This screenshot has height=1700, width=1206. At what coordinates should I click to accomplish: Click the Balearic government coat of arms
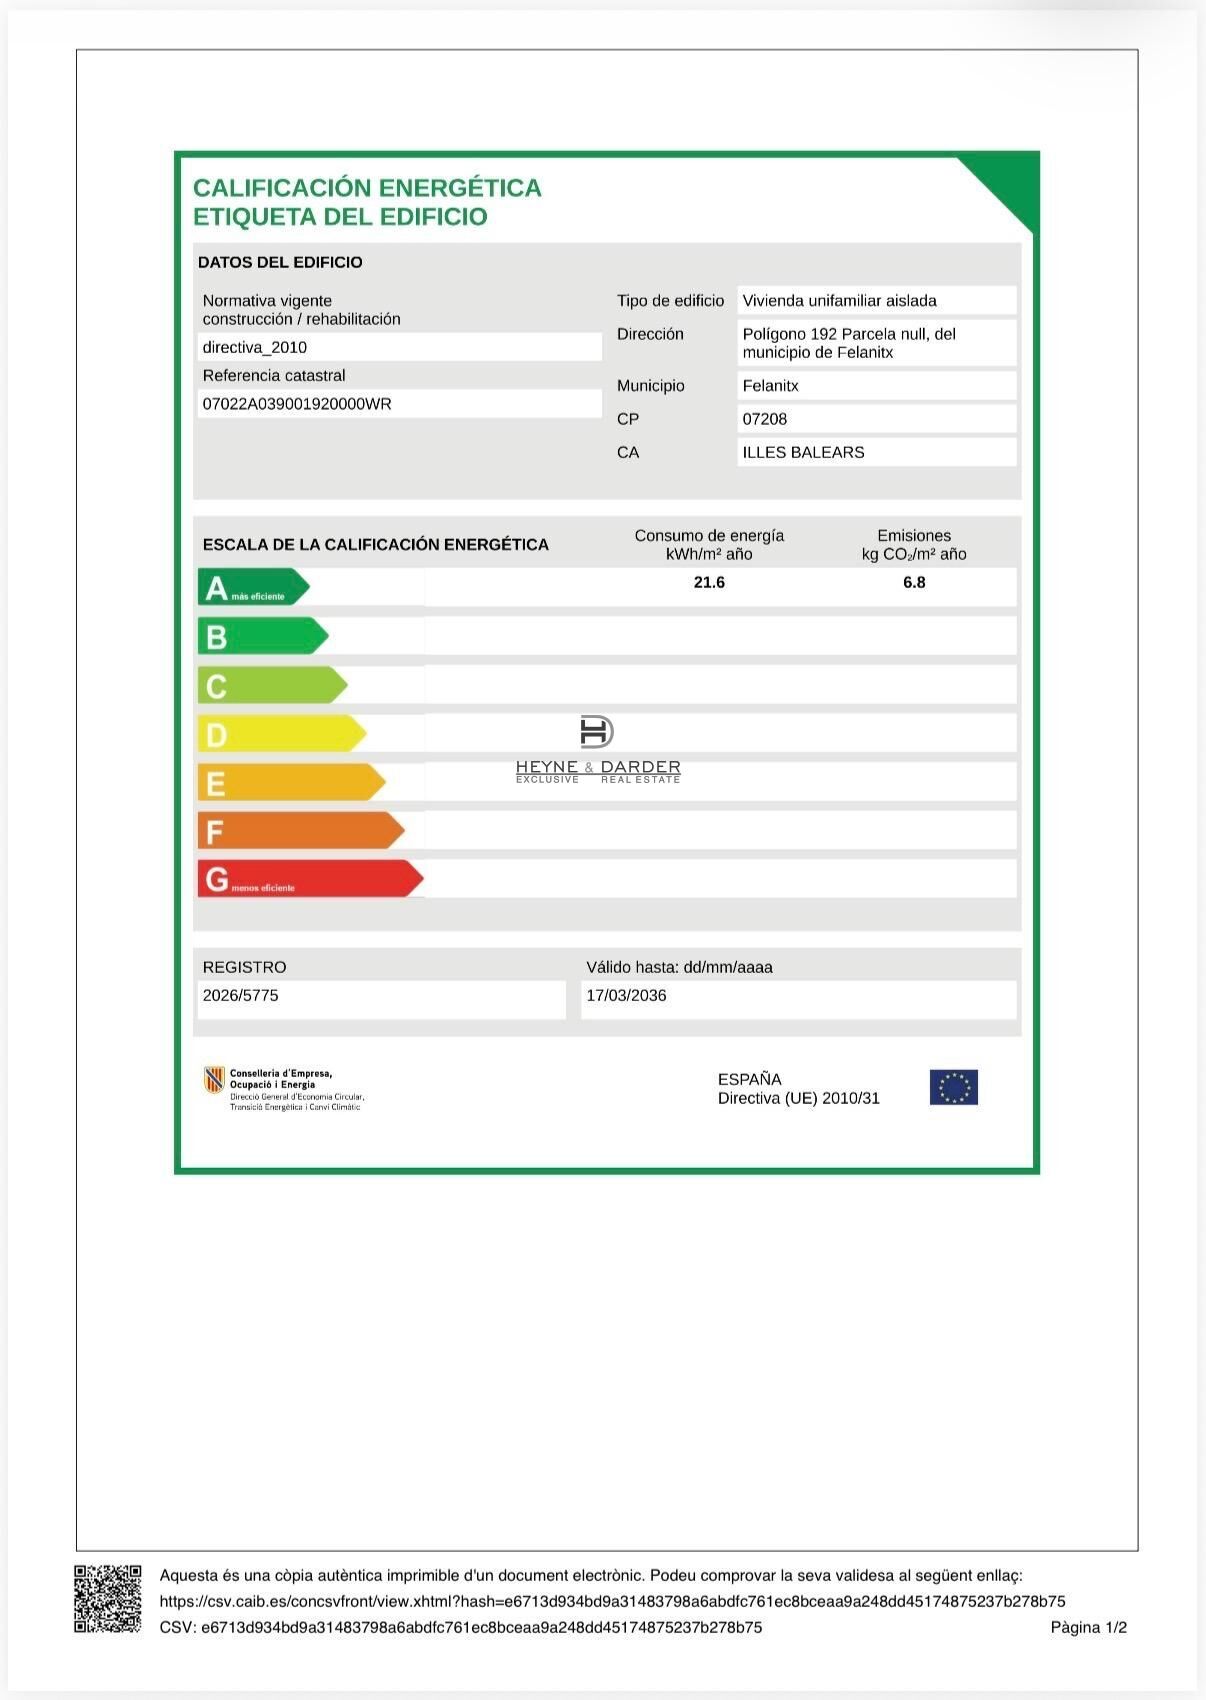click(214, 1080)
